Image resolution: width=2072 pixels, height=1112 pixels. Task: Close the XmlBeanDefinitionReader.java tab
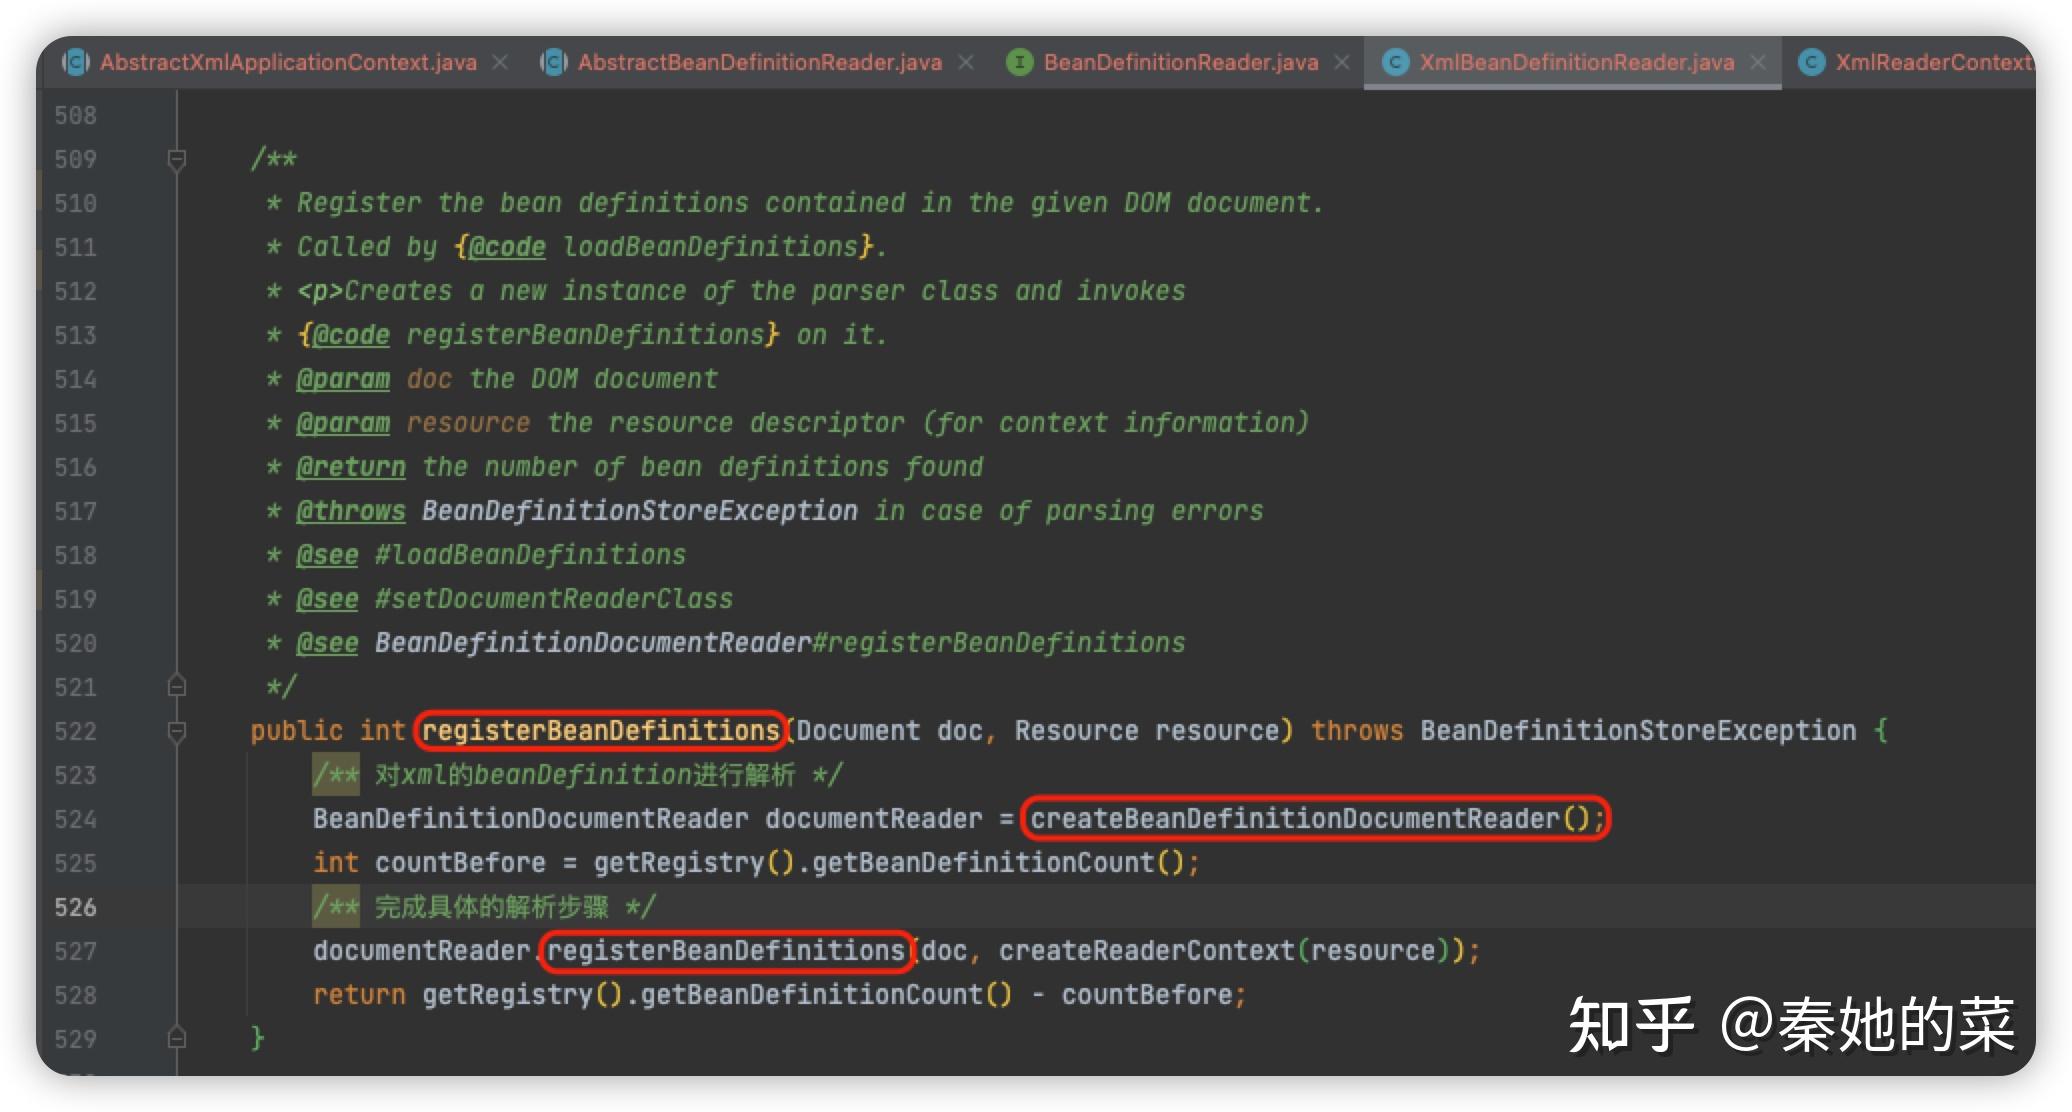[x=1757, y=62]
